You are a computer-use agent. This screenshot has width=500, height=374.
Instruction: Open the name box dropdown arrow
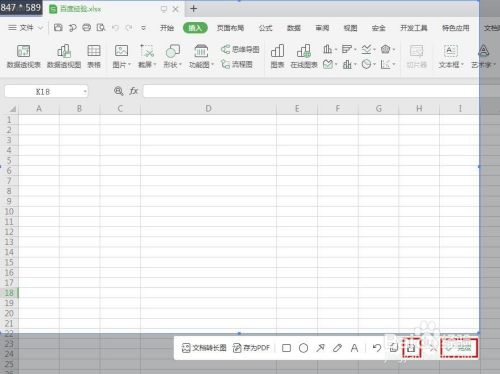85,92
